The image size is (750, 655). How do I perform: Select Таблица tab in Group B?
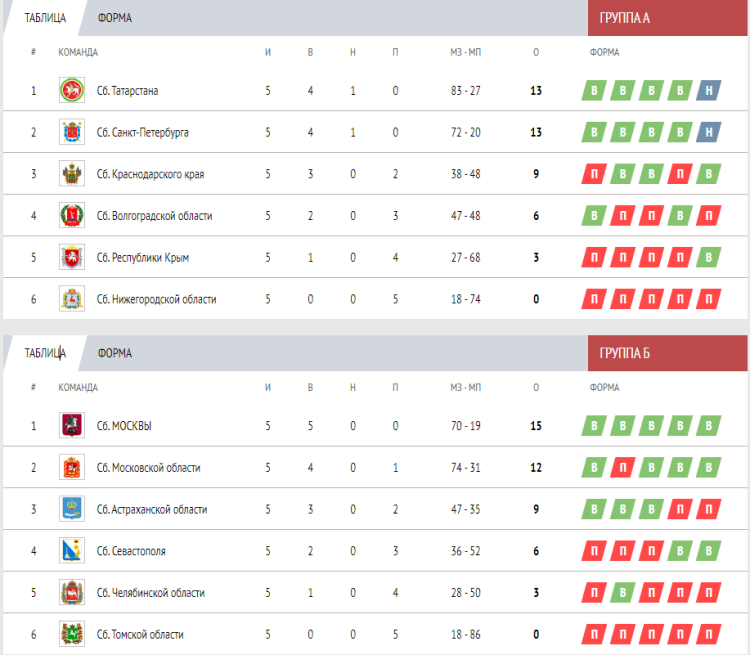click(x=45, y=353)
